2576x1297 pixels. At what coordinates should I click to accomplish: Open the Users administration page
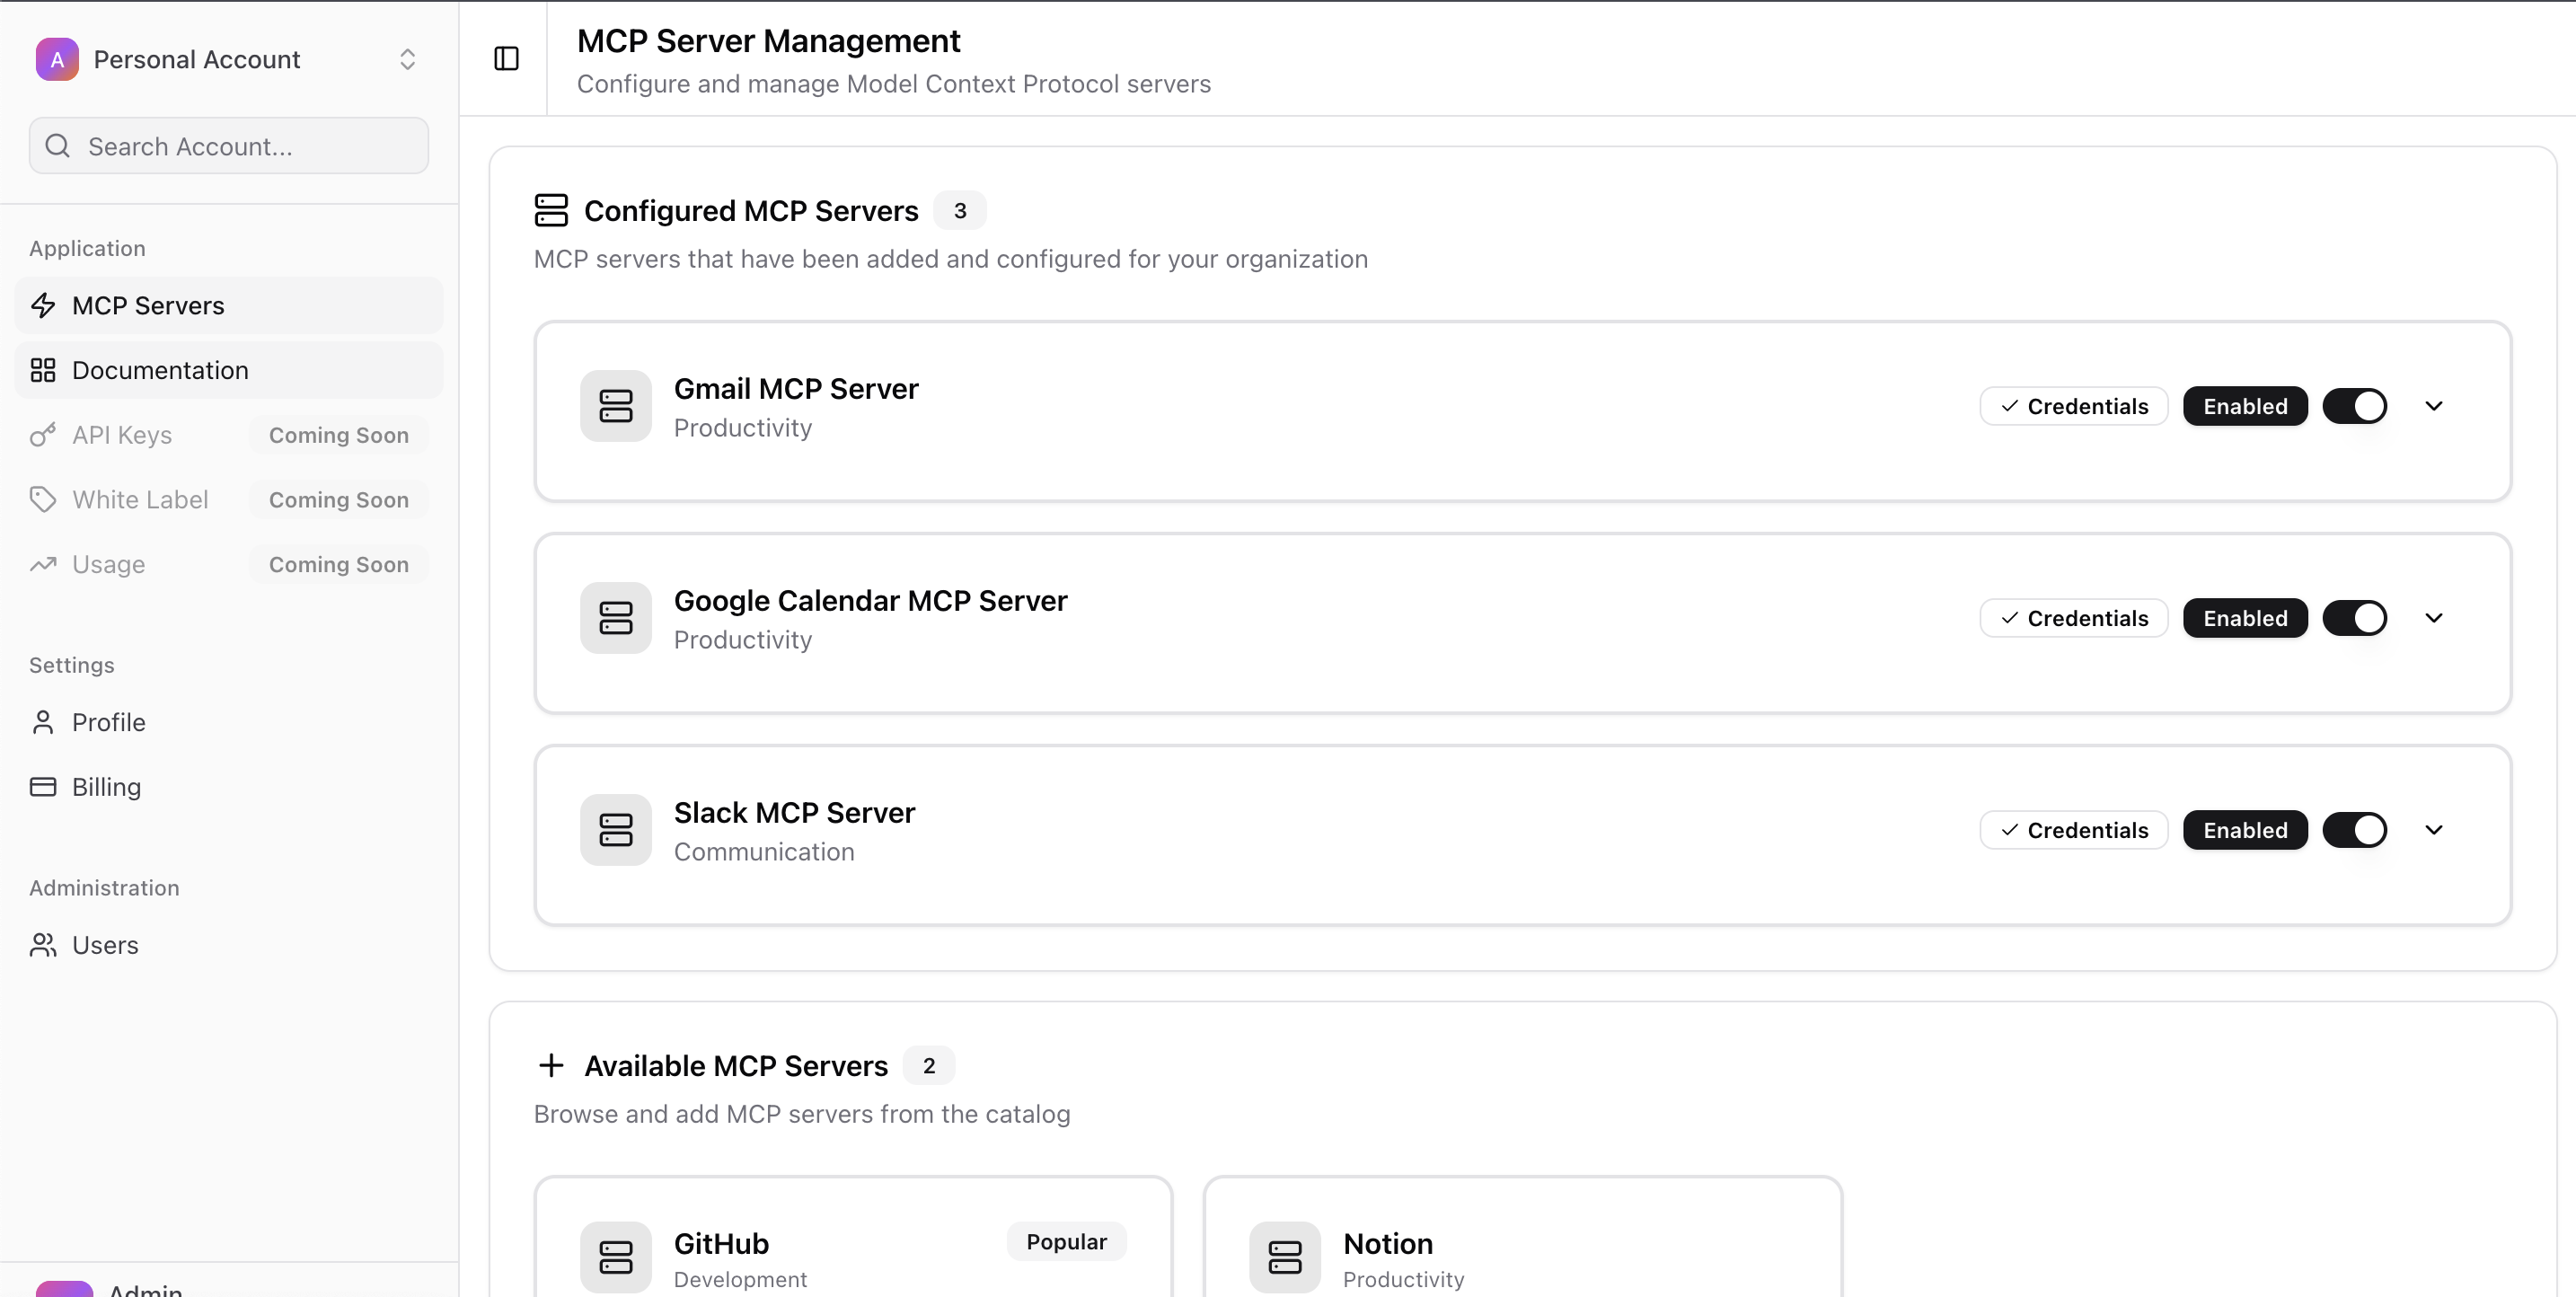coord(105,945)
